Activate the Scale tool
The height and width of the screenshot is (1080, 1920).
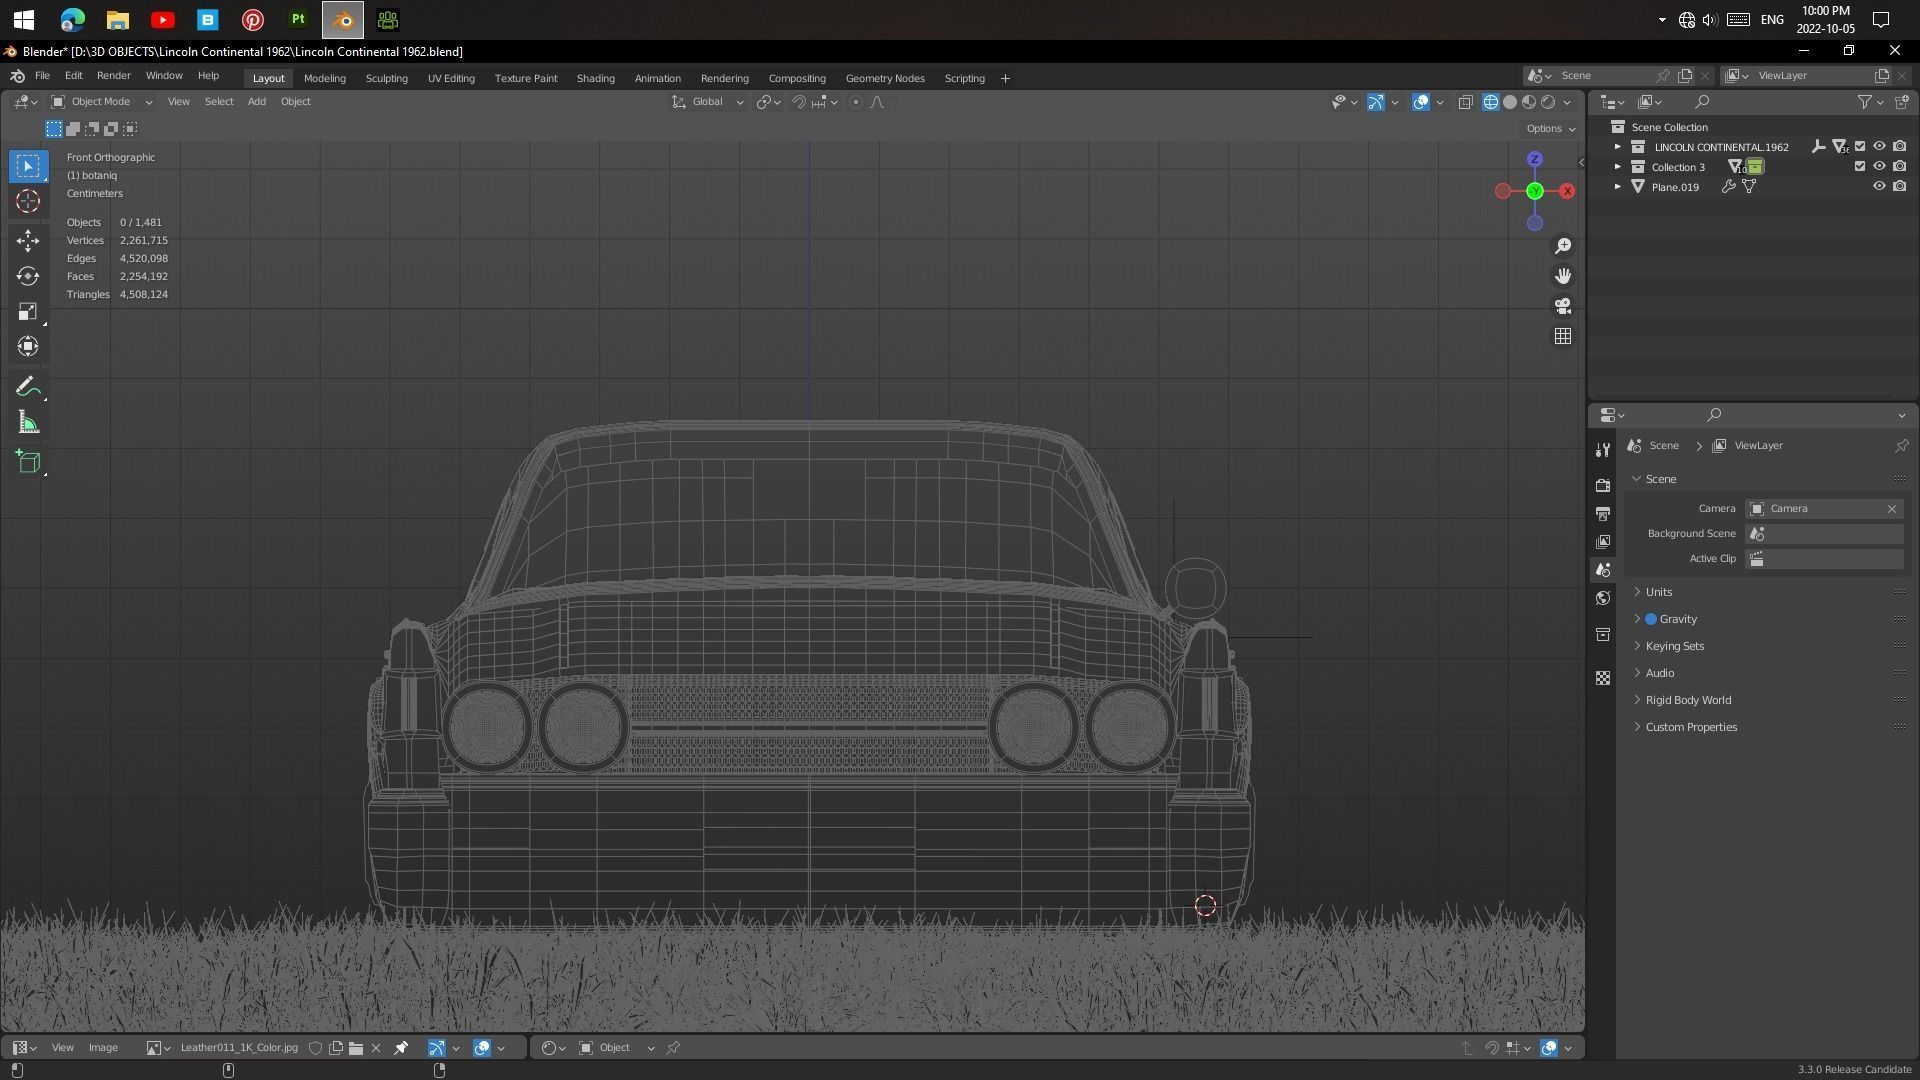pyautogui.click(x=28, y=311)
